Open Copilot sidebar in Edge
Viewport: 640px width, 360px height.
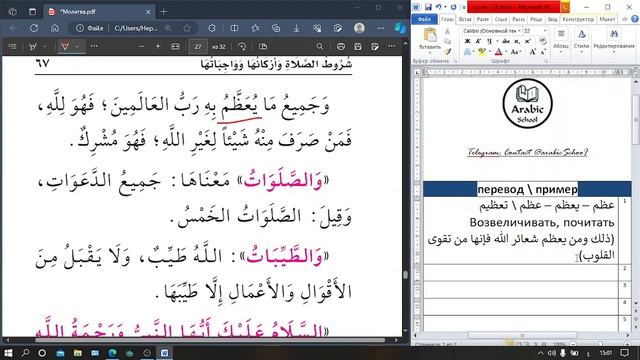click(x=400, y=28)
